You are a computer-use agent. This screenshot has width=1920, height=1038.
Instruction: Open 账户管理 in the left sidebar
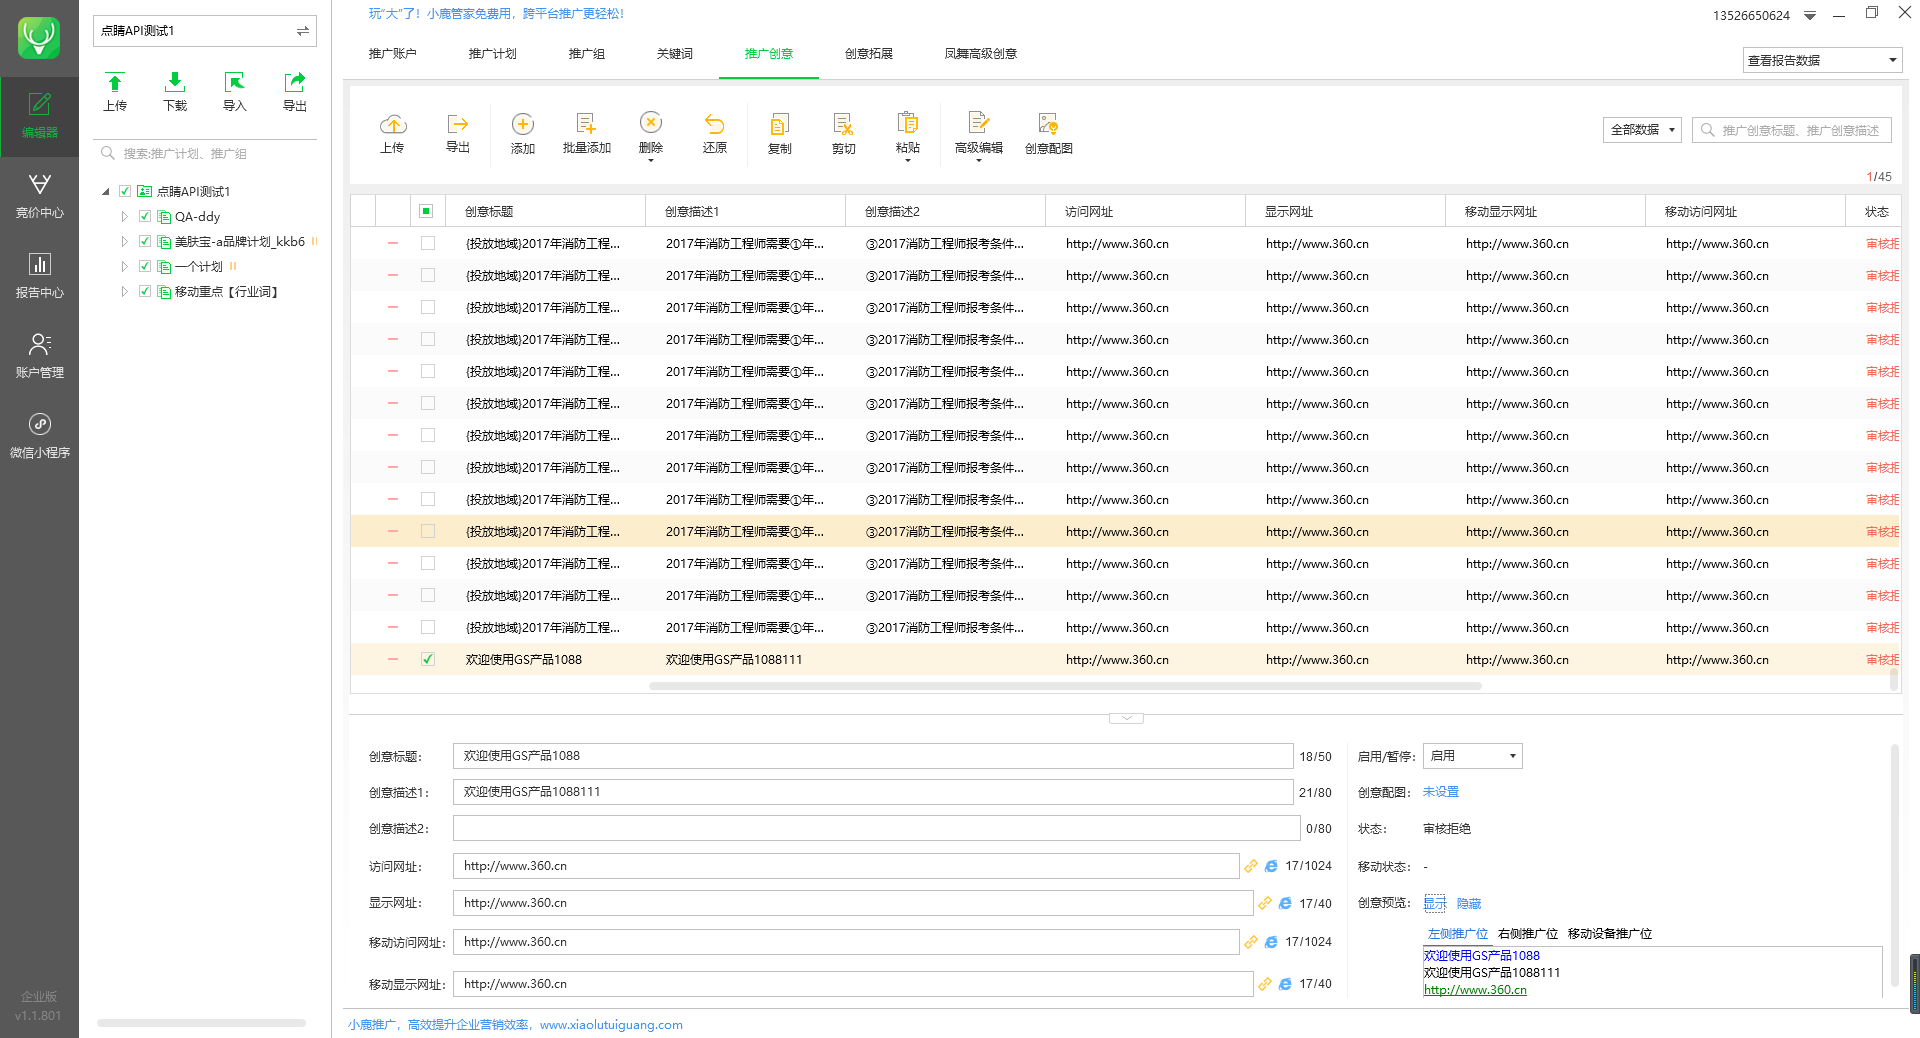point(39,356)
